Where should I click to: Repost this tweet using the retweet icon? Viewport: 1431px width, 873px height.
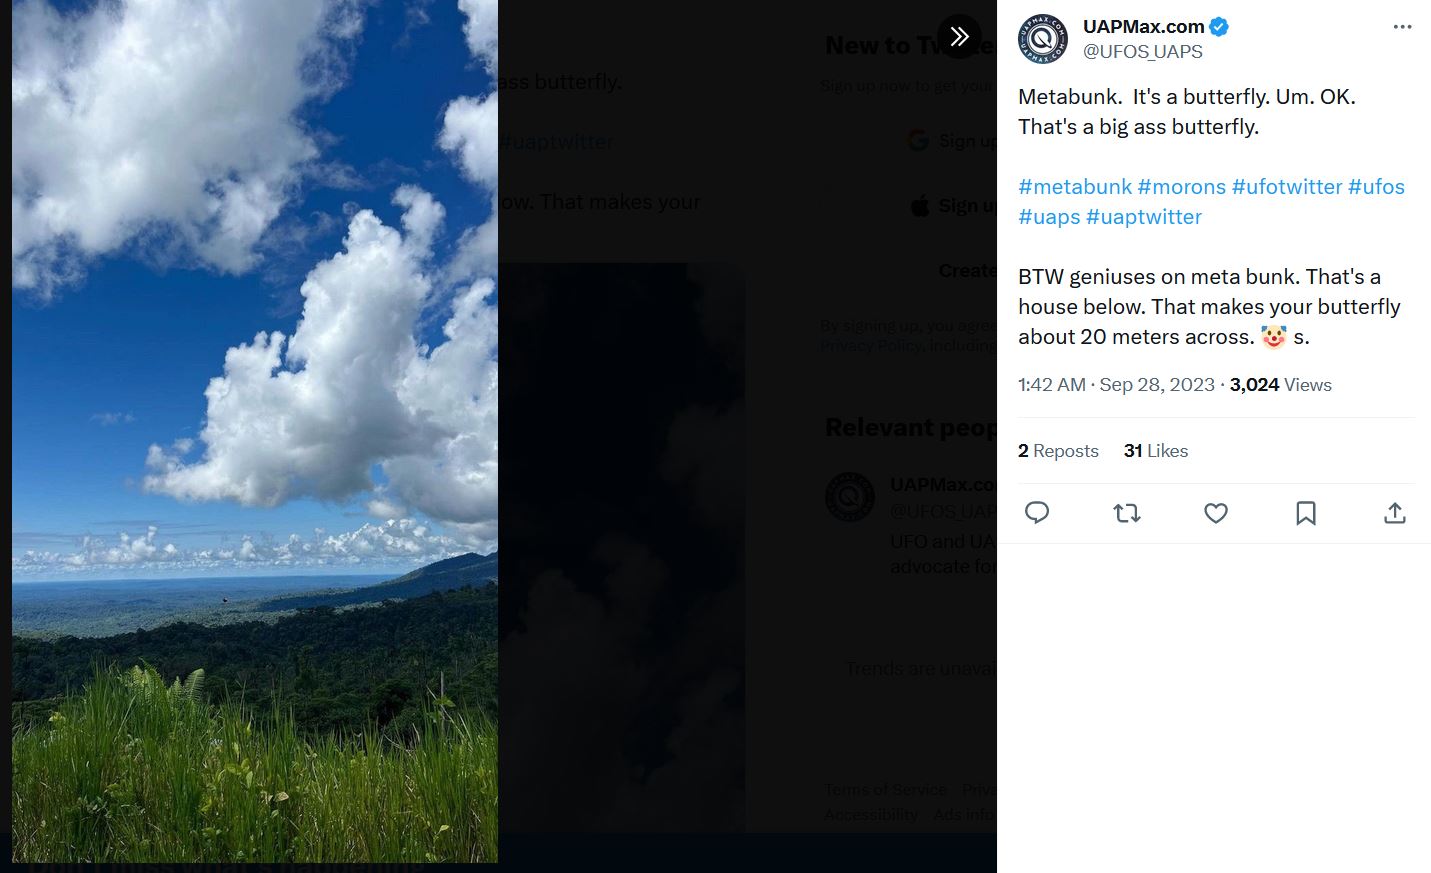1126,513
